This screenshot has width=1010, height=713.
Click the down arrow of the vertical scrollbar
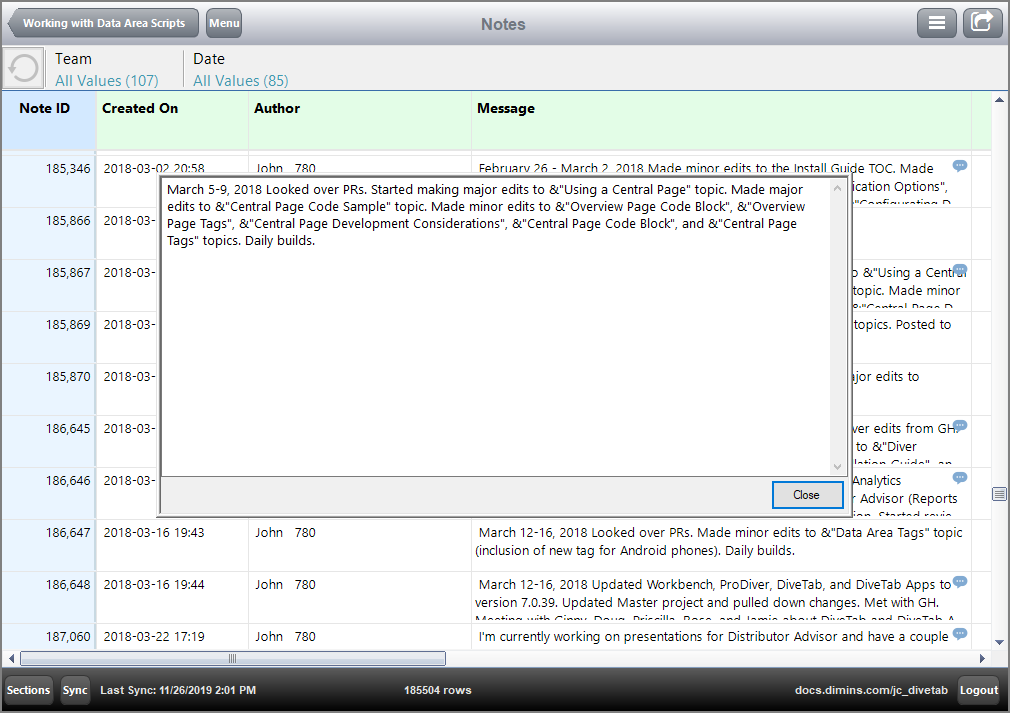pyautogui.click(x=999, y=643)
